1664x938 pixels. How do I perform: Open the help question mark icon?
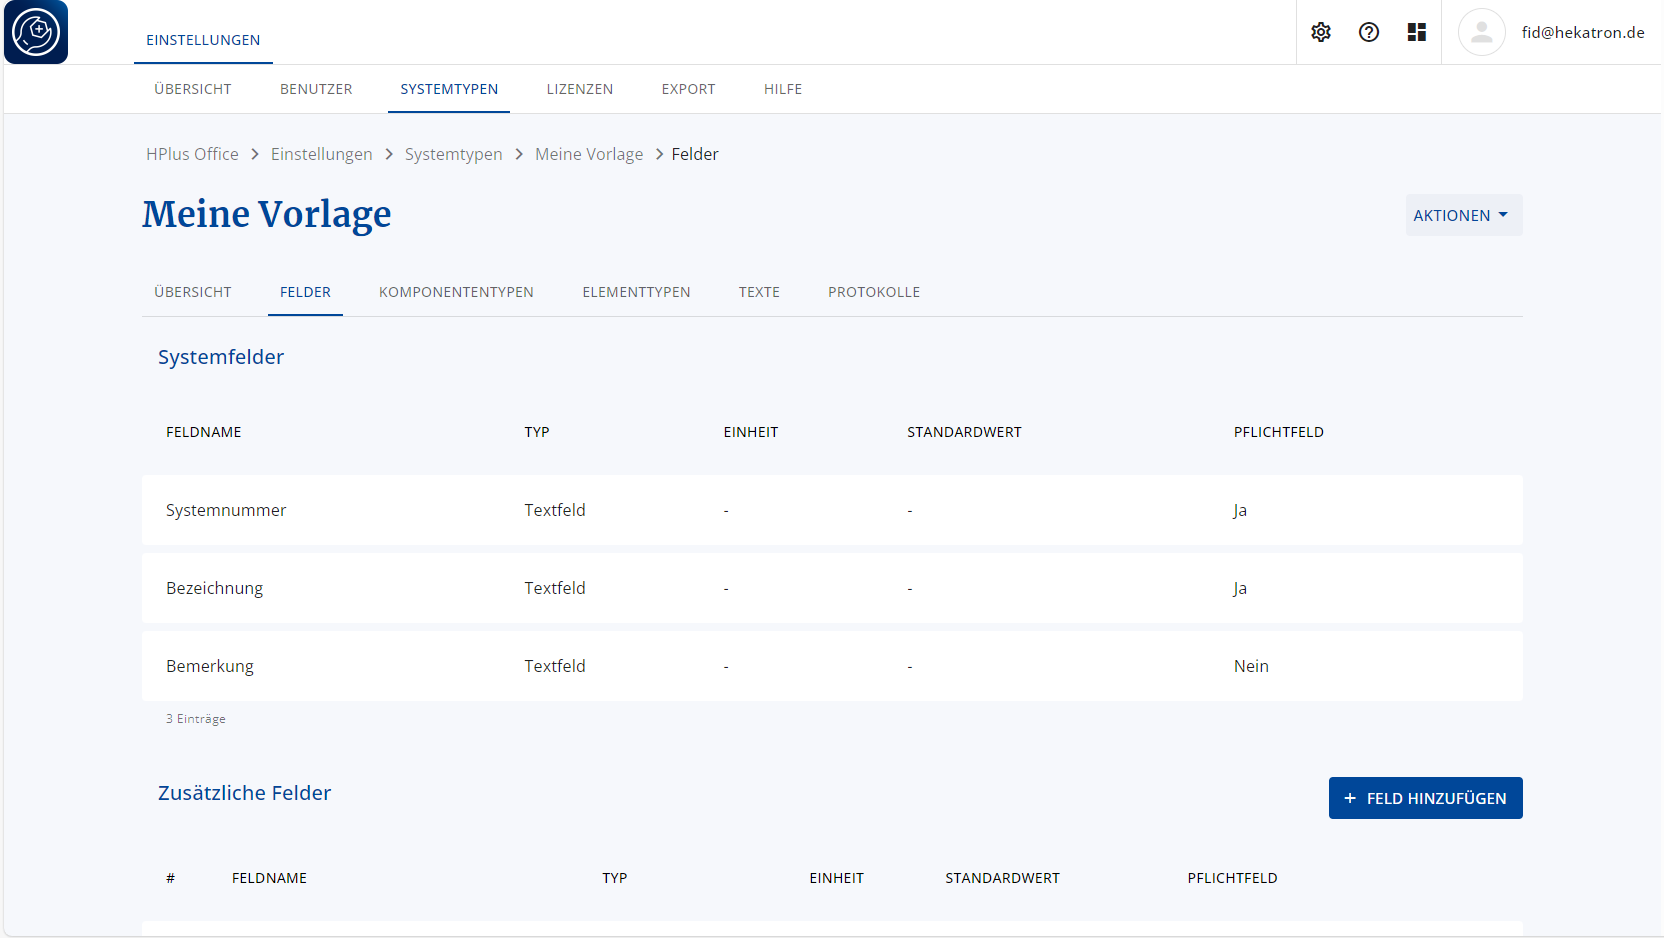click(x=1369, y=32)
